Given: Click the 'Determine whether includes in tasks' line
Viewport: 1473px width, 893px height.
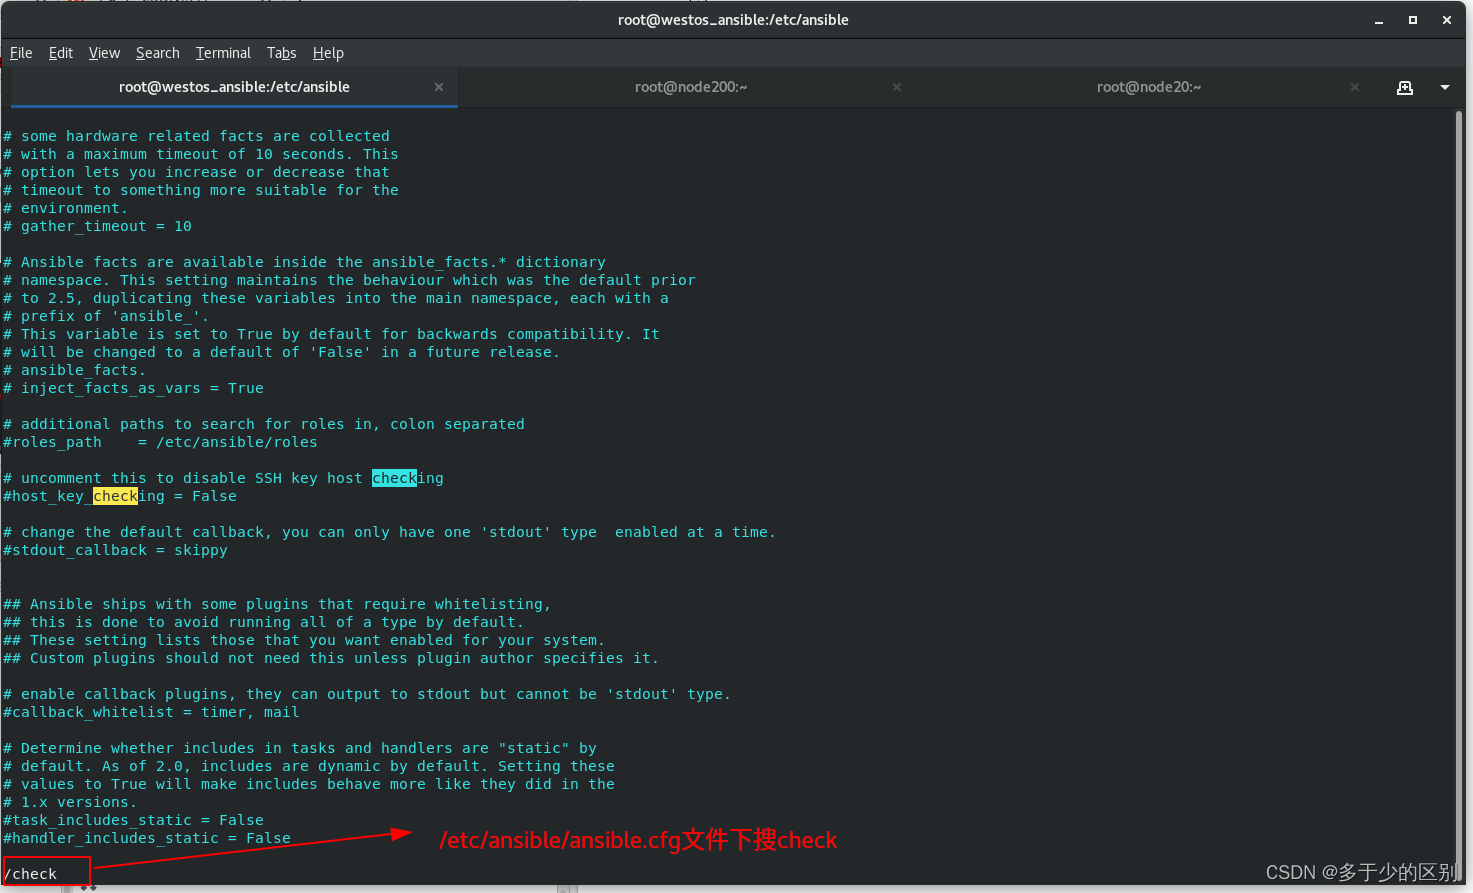Looking at the screenshot, I should pyautogui.click(x=300, y=748).
